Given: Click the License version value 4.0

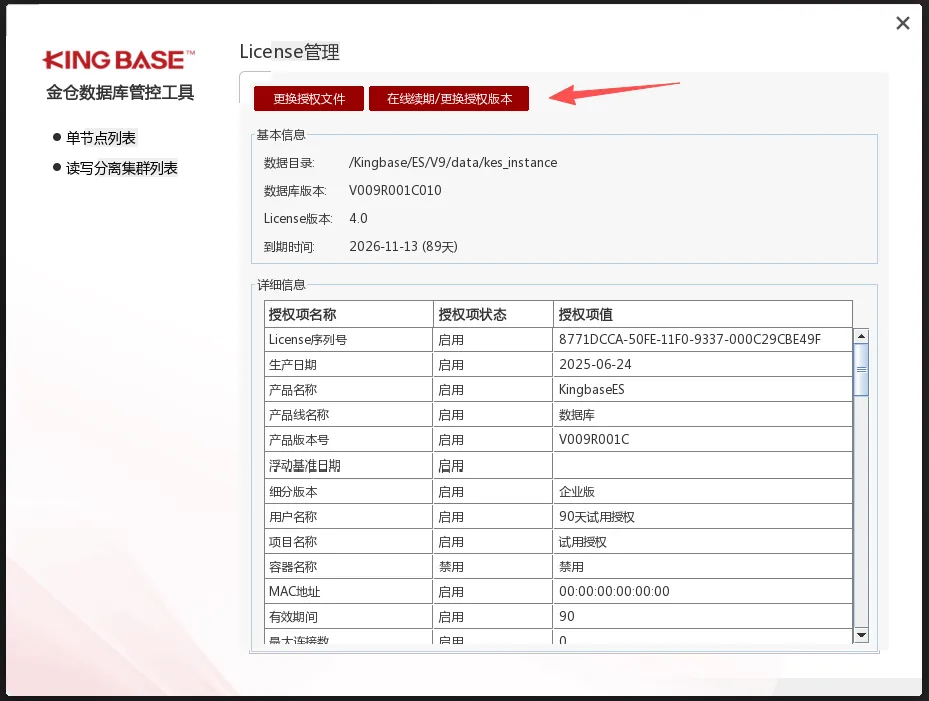Looking at the screenshot, I should 358,218.
